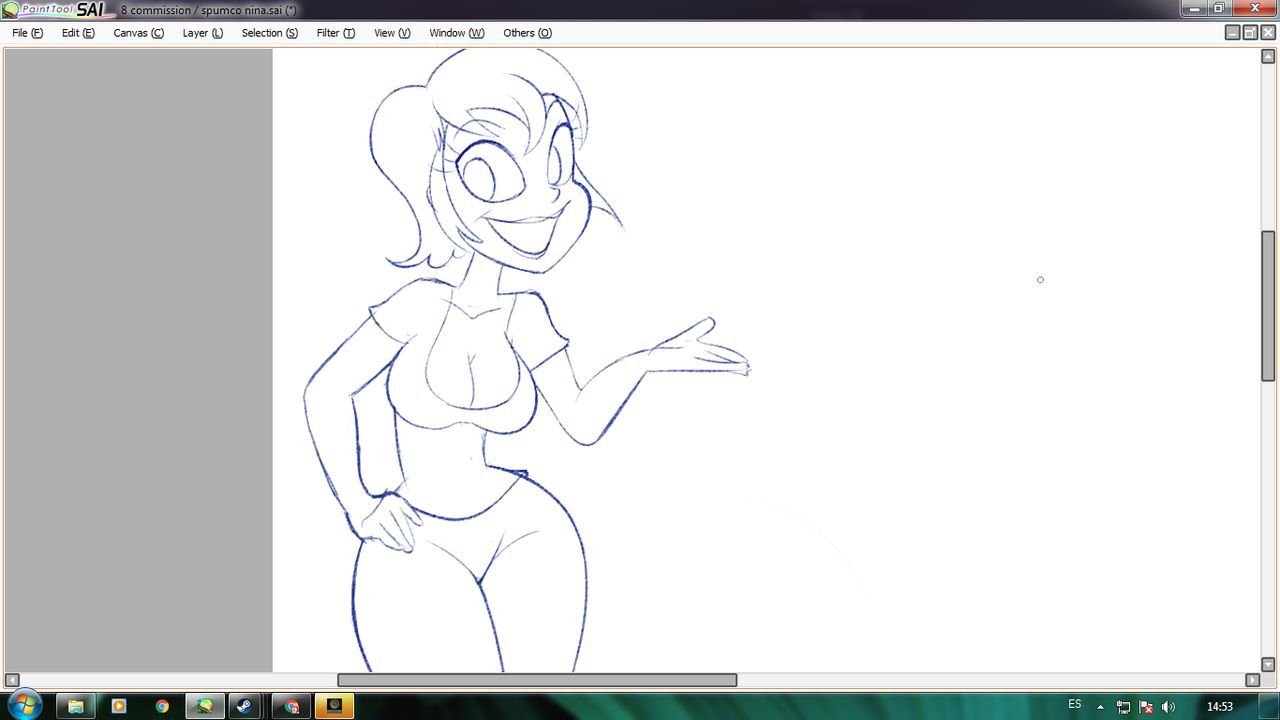Click the 14:53 taskbar clock

pos(1219,707)
